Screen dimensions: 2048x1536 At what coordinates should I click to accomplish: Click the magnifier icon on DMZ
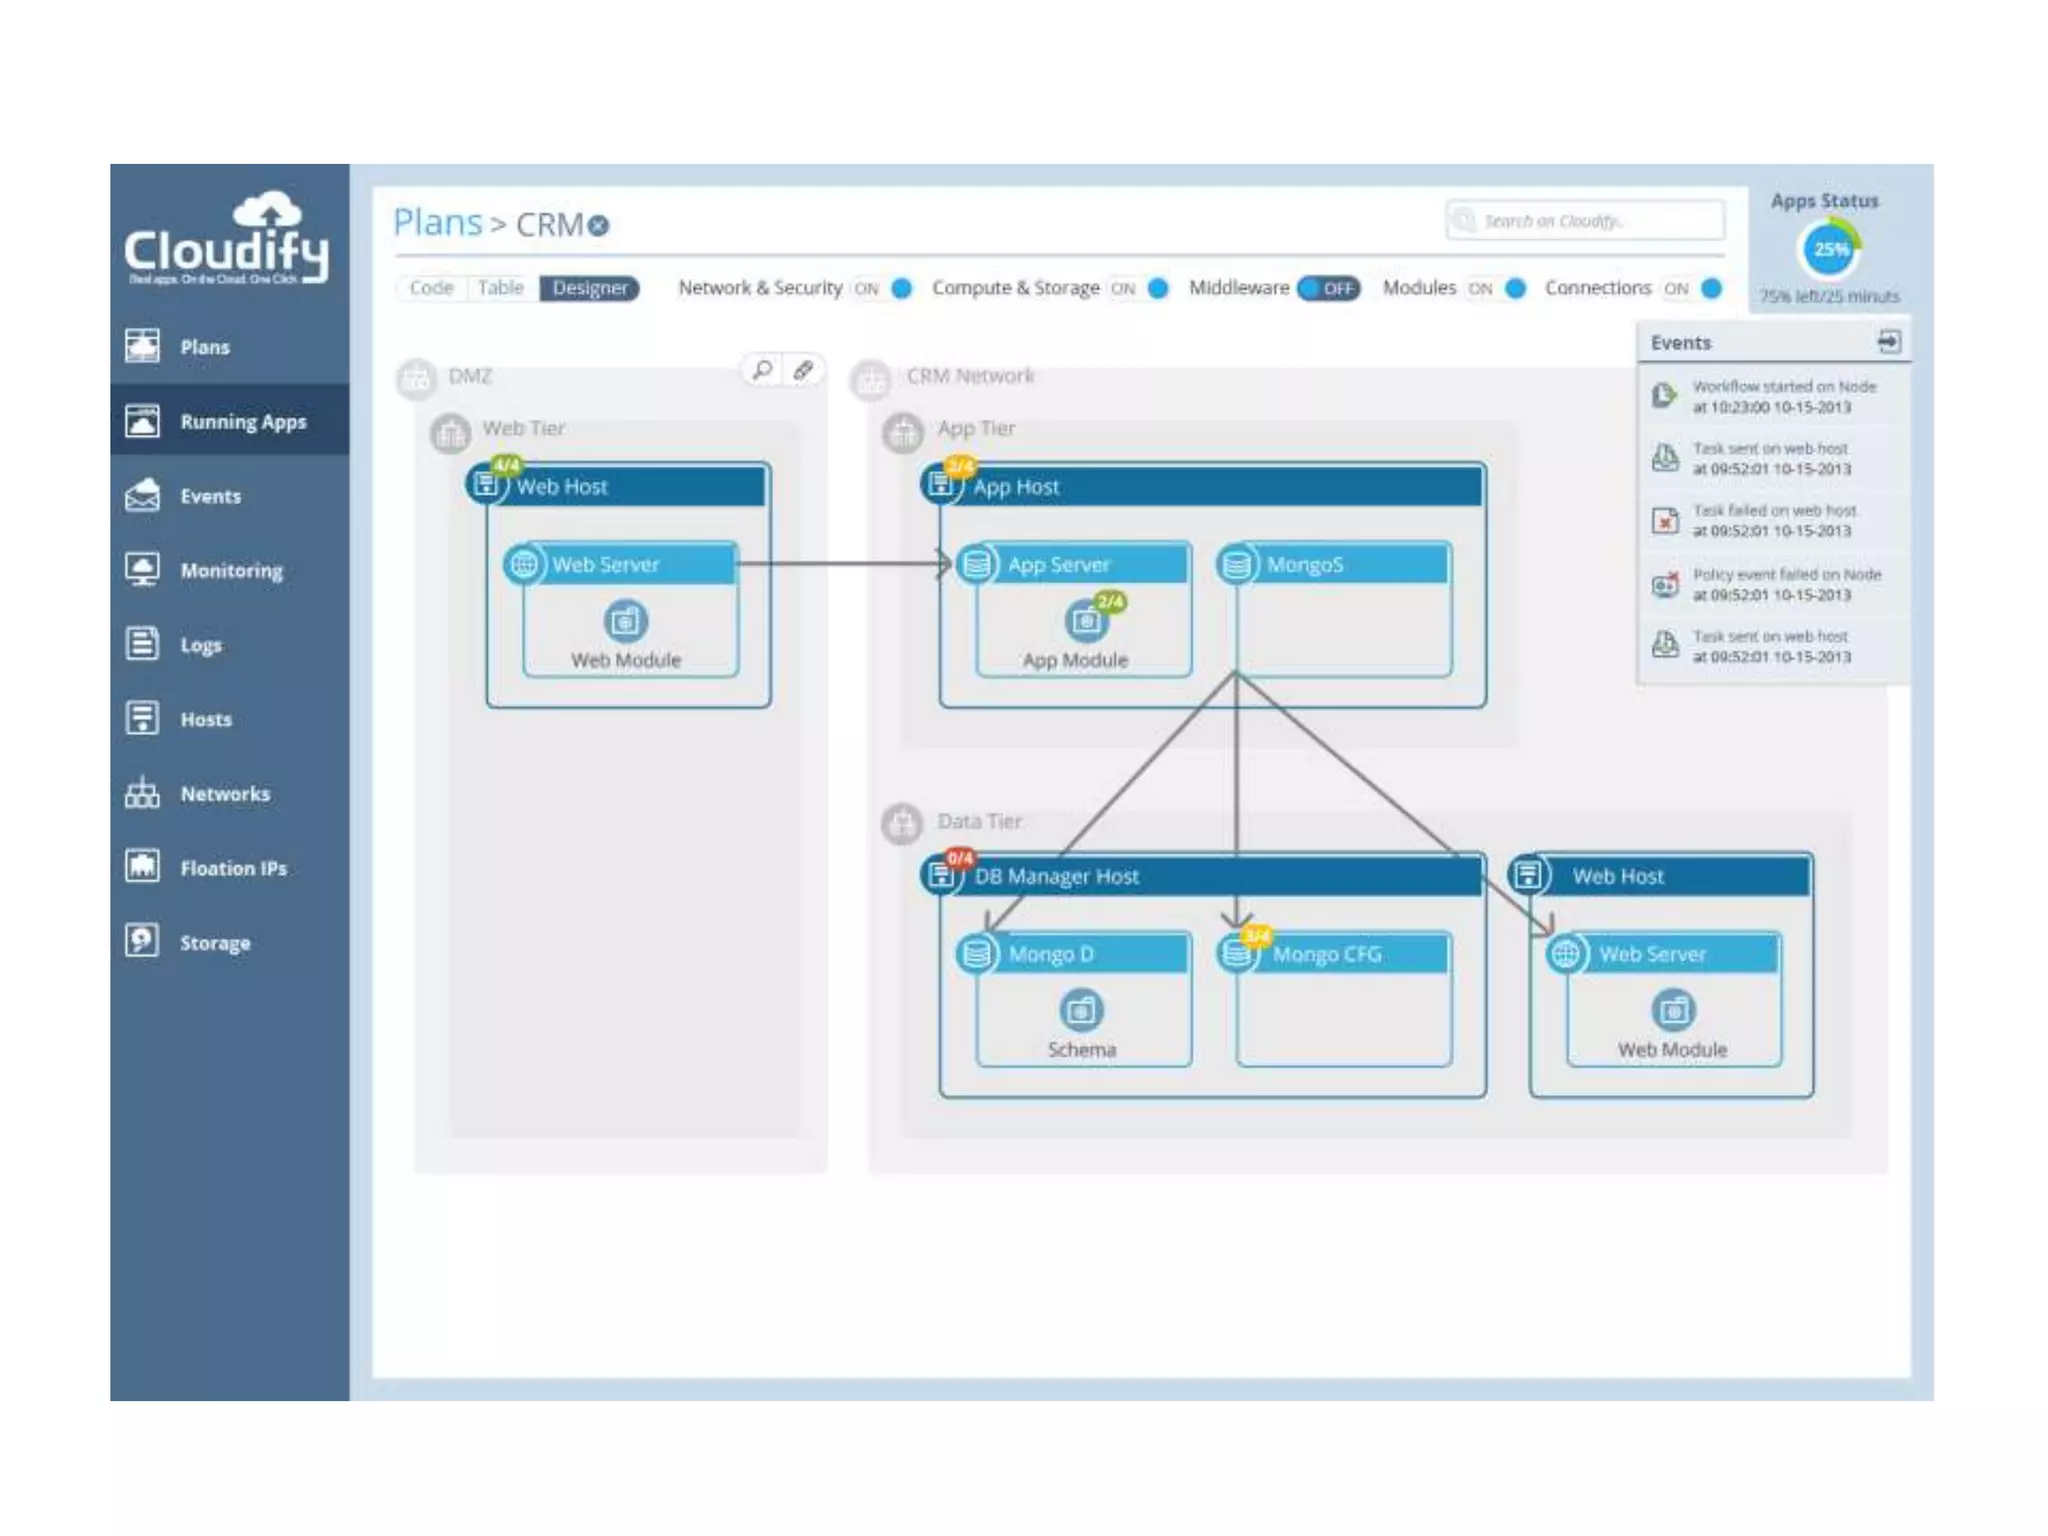[762, 371]
